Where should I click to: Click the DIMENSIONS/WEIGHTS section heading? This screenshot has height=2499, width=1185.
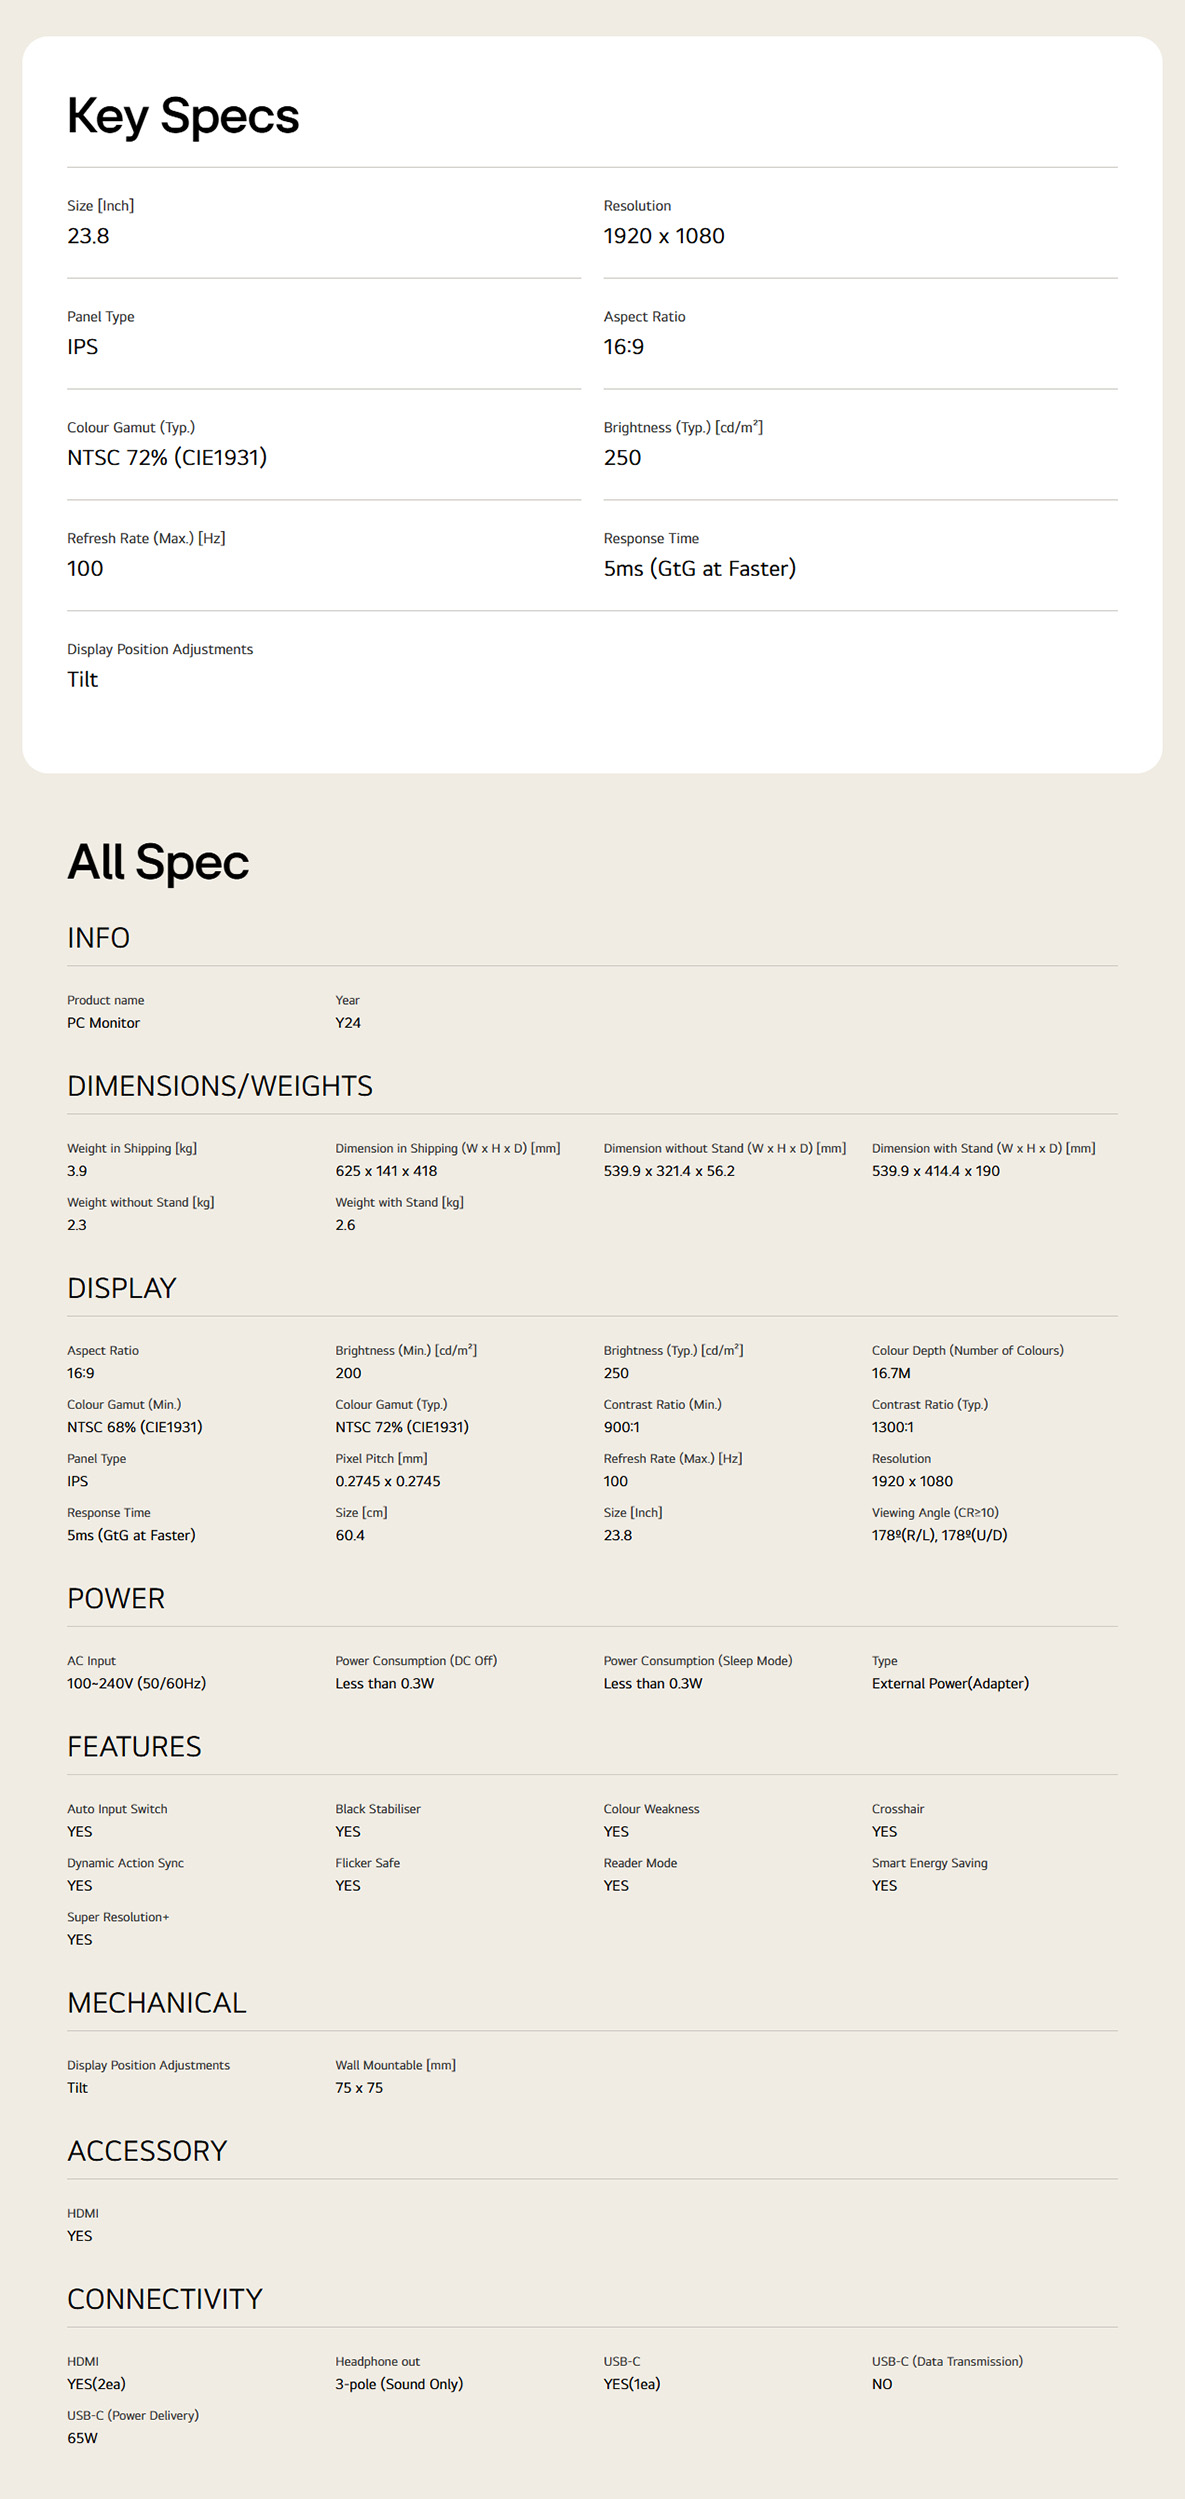point(220,1086)
